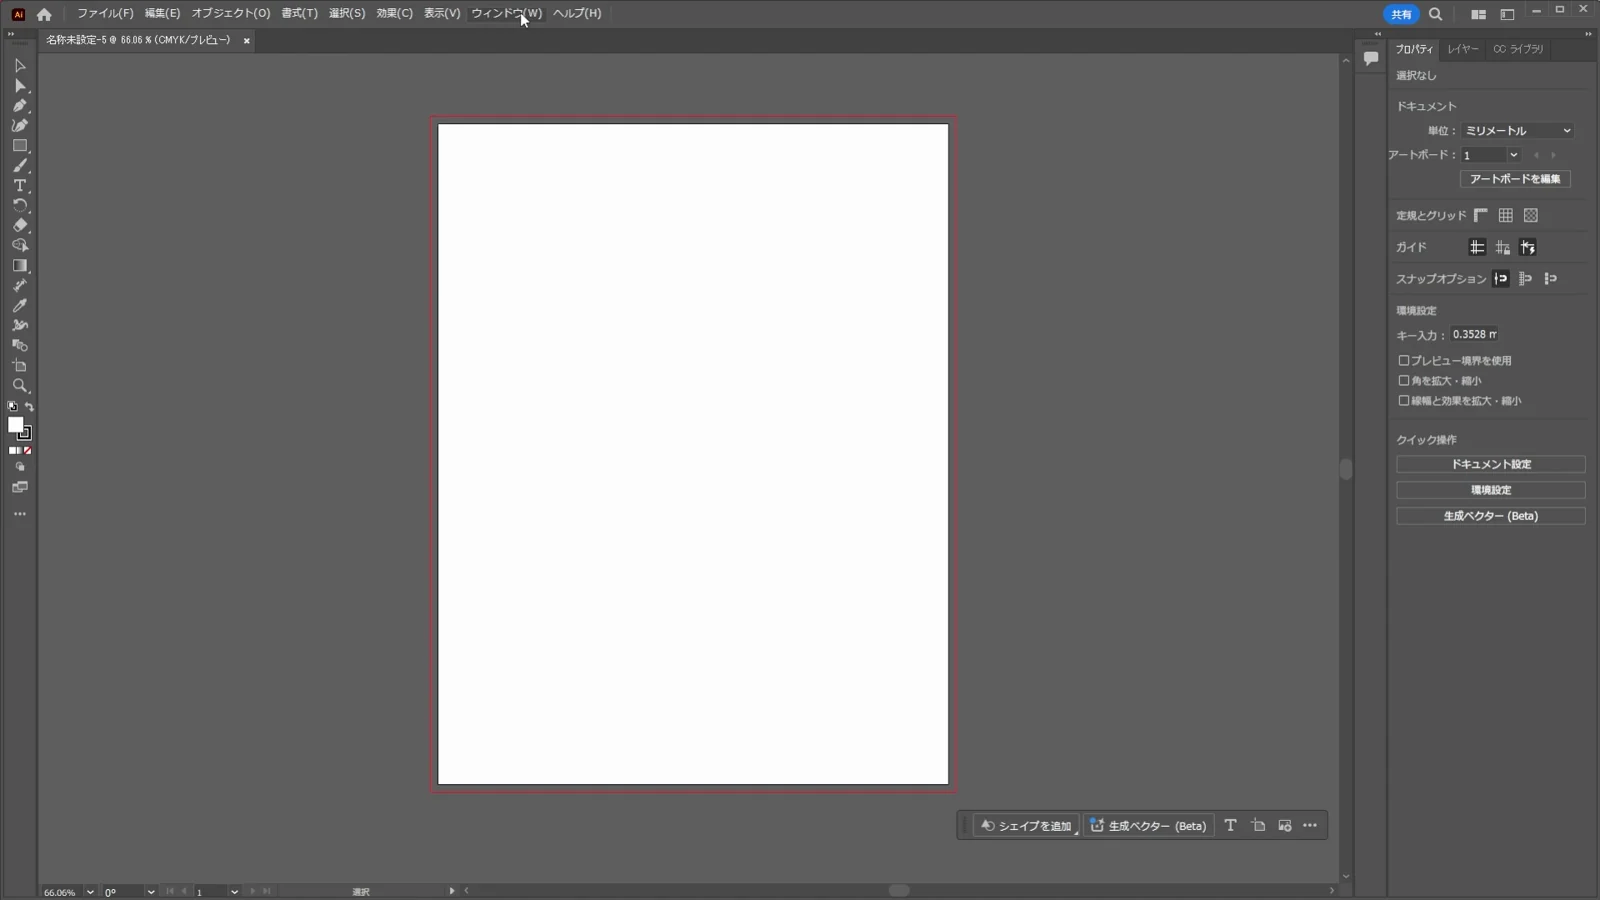Open the search icon in top bar
The height and width of the screenshot is (900, 1600).
click(1435, 14)
